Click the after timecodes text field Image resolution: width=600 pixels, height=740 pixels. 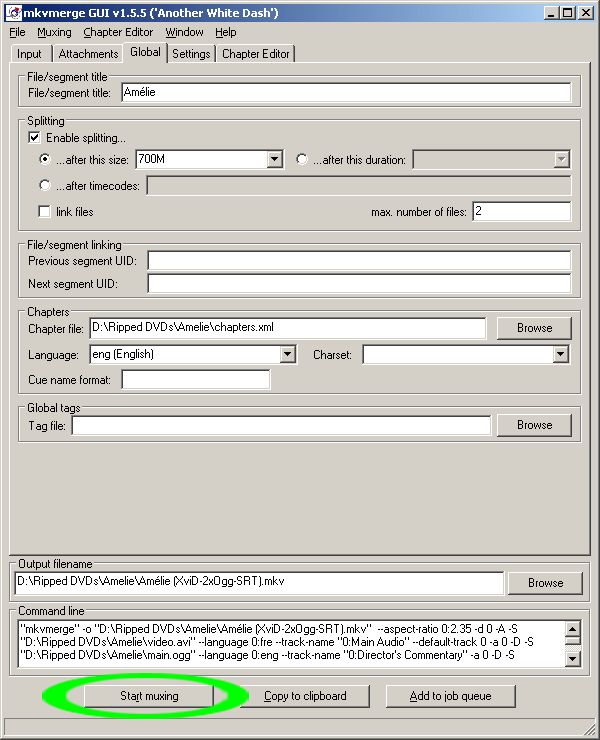pos(359,185)
